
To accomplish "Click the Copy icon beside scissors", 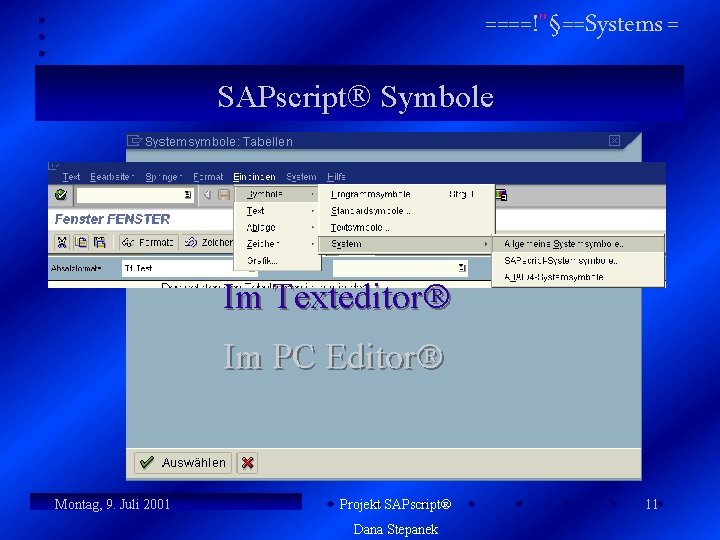I will pyautogui.click(x=81, y=242).
